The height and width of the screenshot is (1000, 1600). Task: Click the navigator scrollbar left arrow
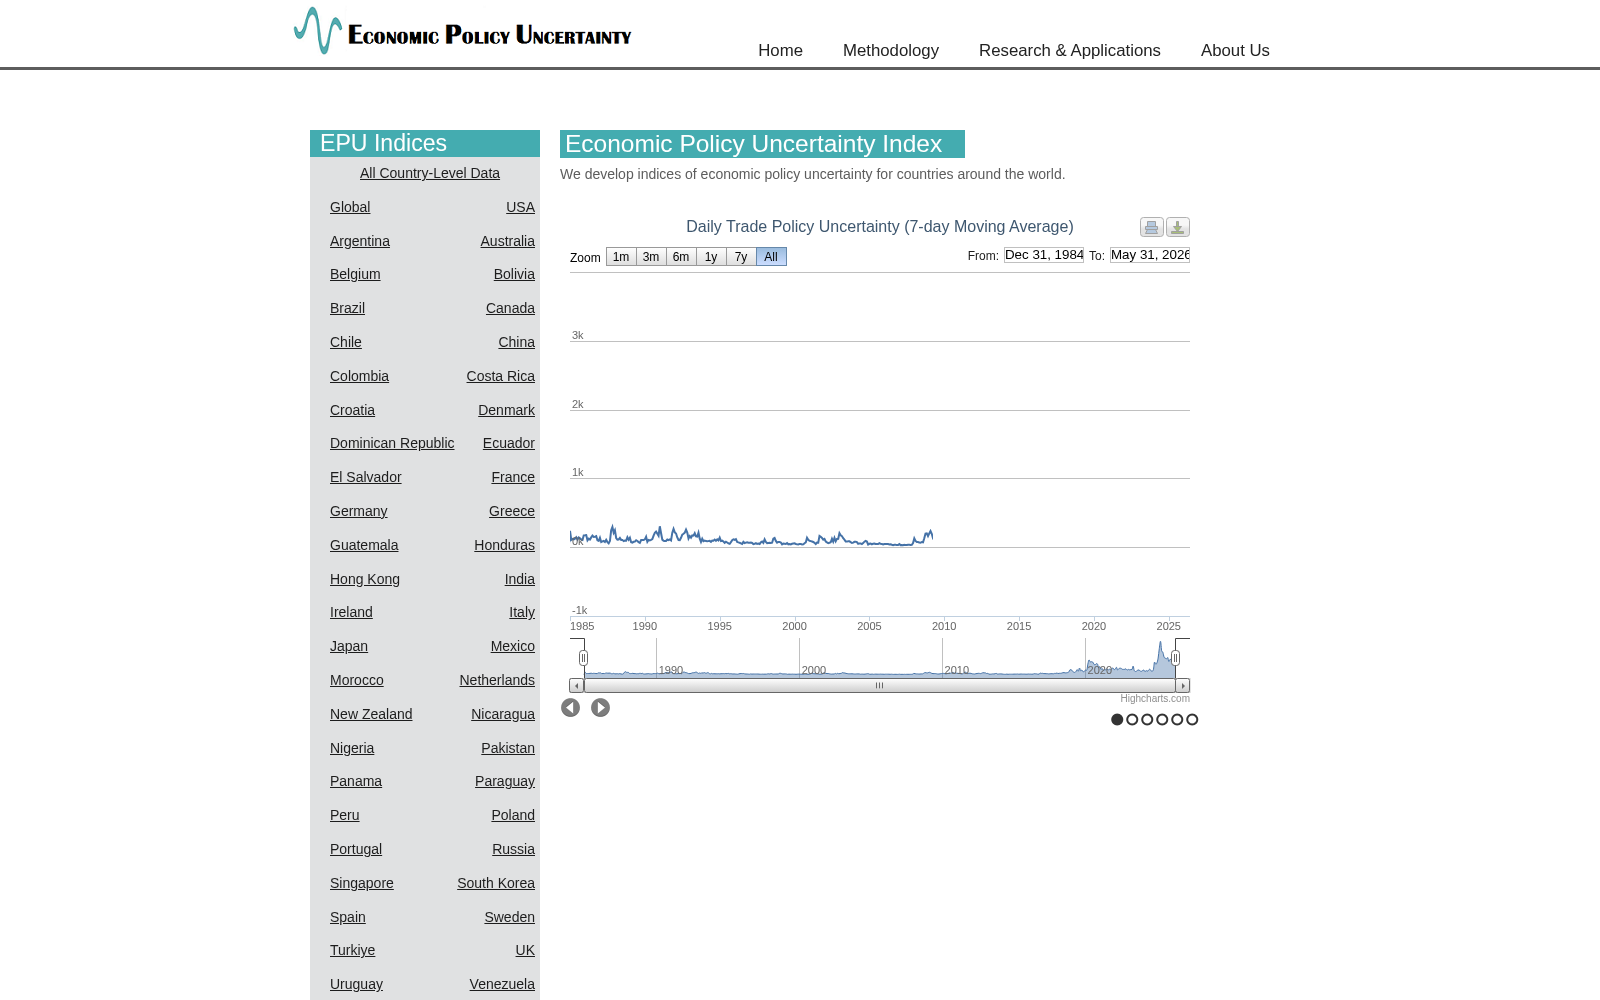click(x=577, y=686)
